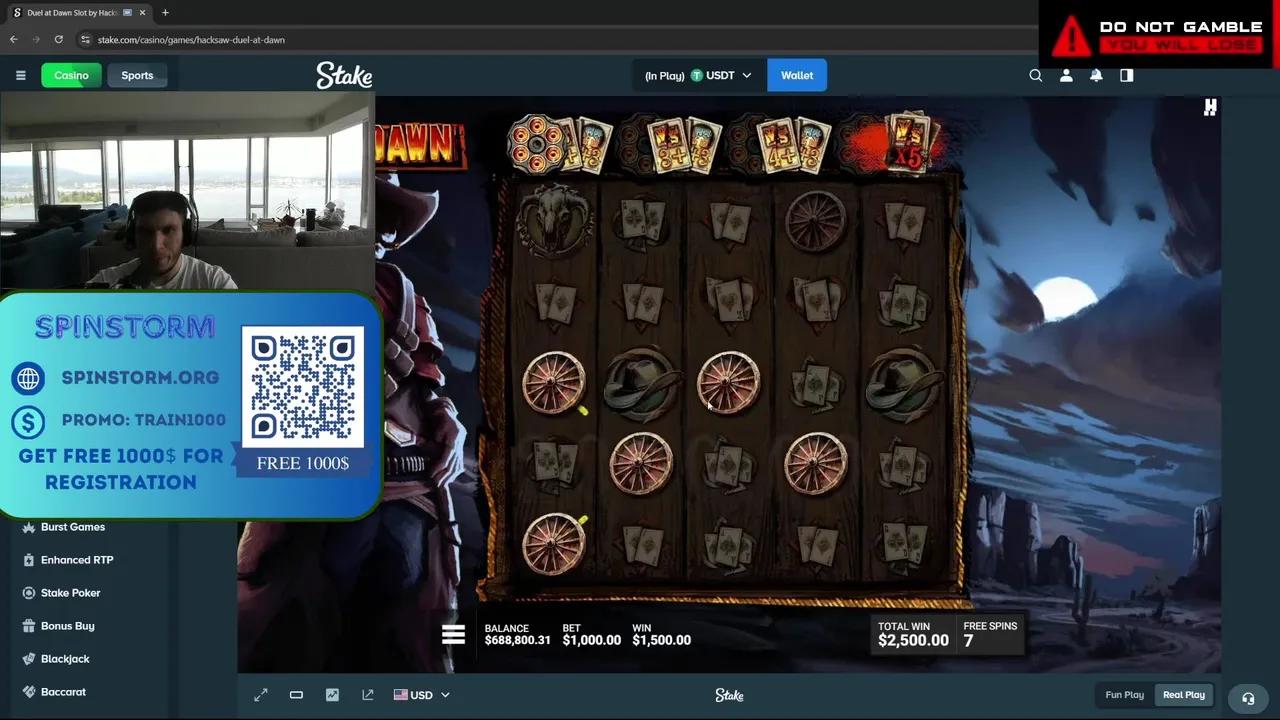This screenshot has width=1280, height=720.
Task: Click the Blackjack sidebar icon
Action: (x=29, y=659)
